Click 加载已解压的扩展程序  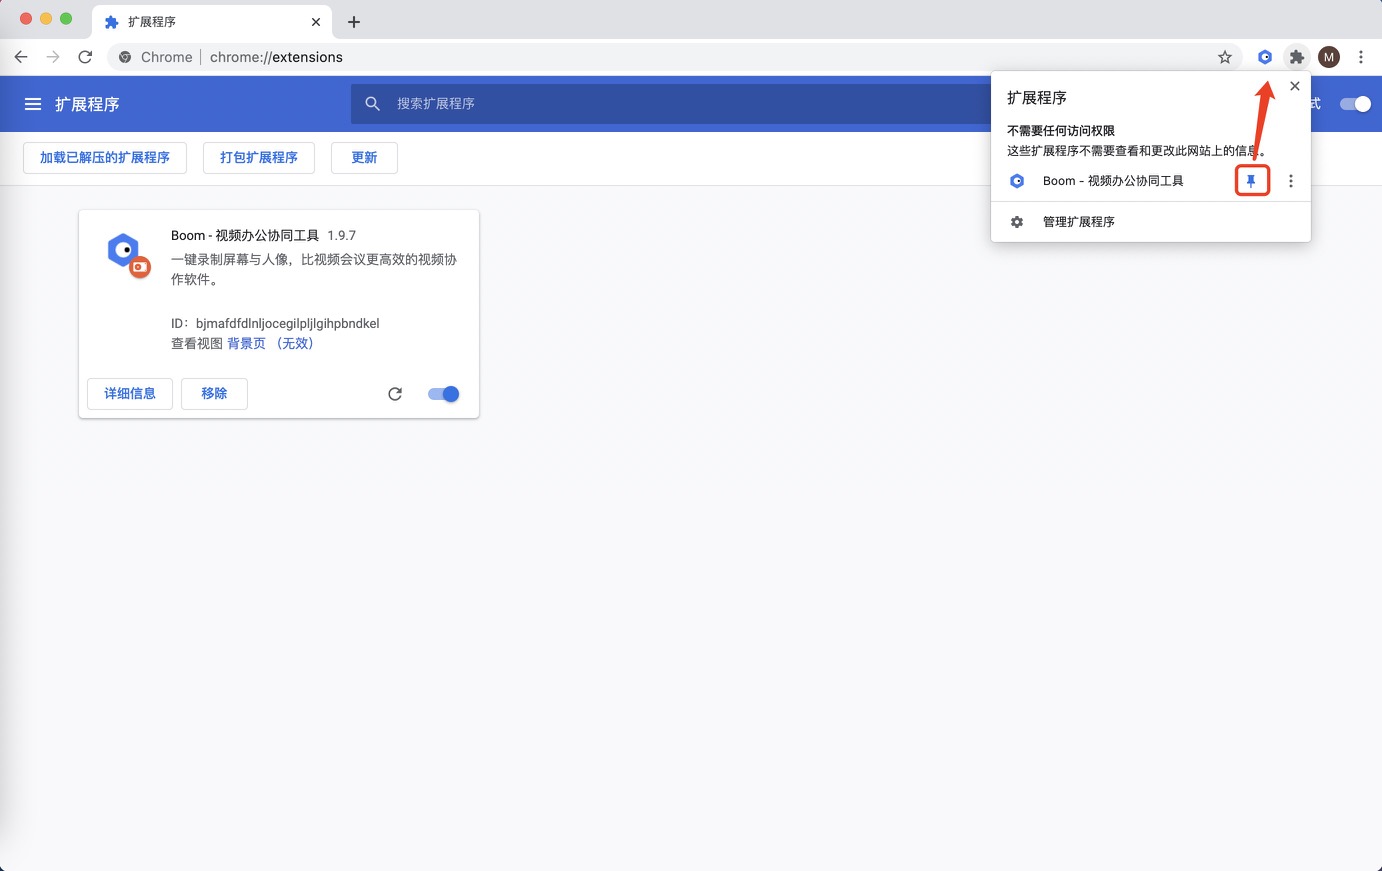(104, 157)
